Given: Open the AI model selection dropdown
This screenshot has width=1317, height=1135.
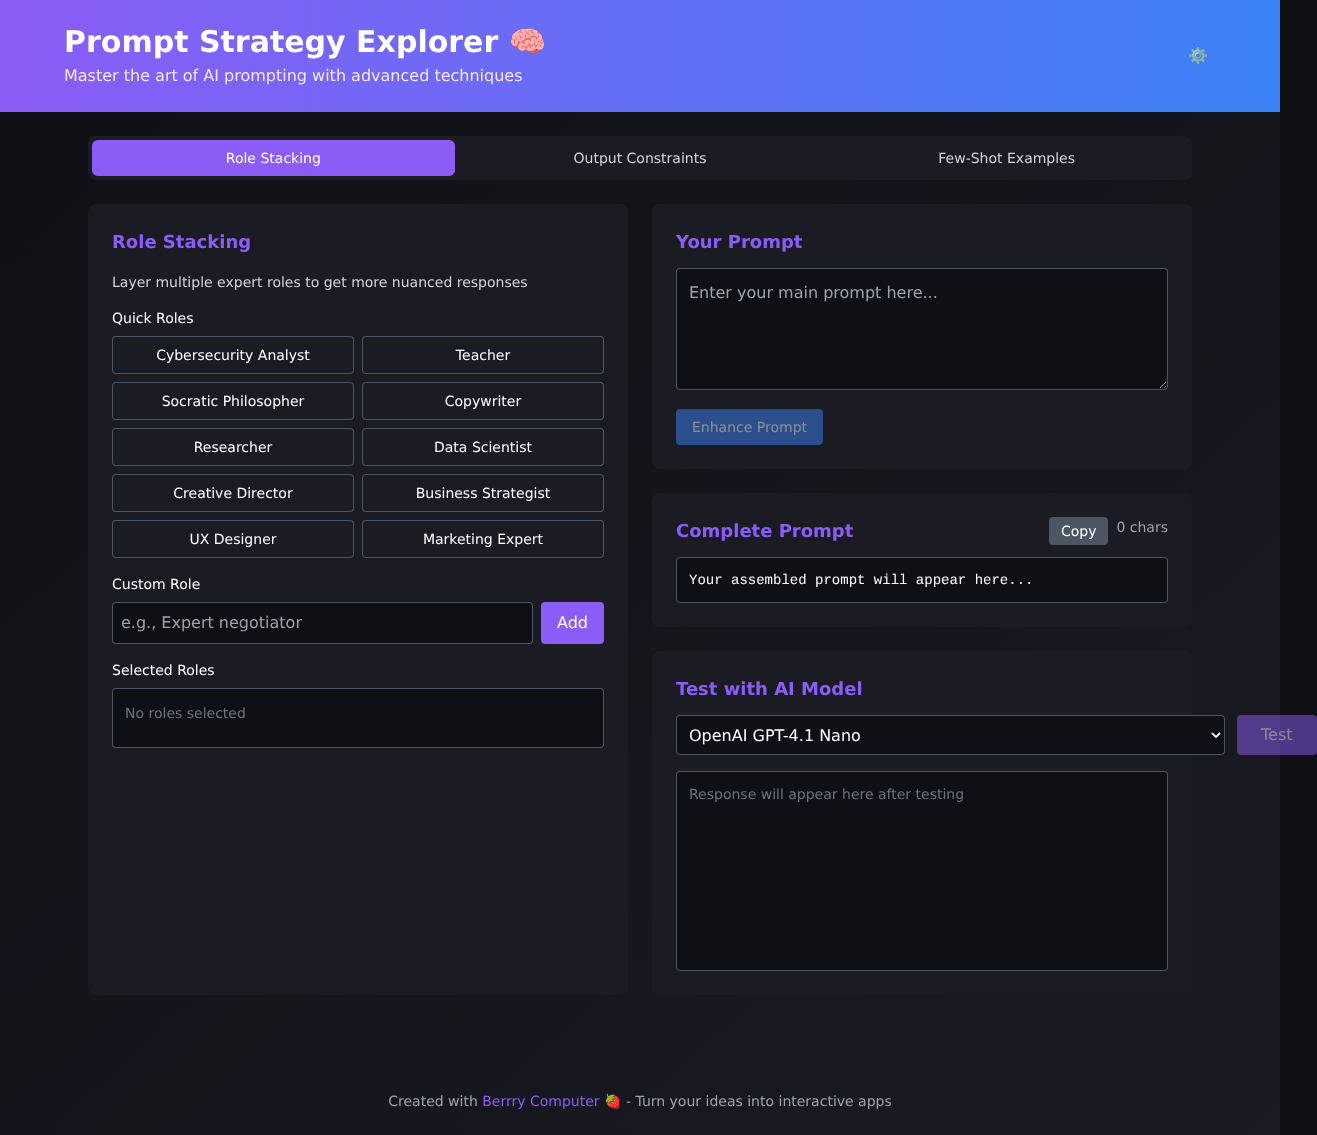Looking at the screenshot, I should [x=949, y=735].
